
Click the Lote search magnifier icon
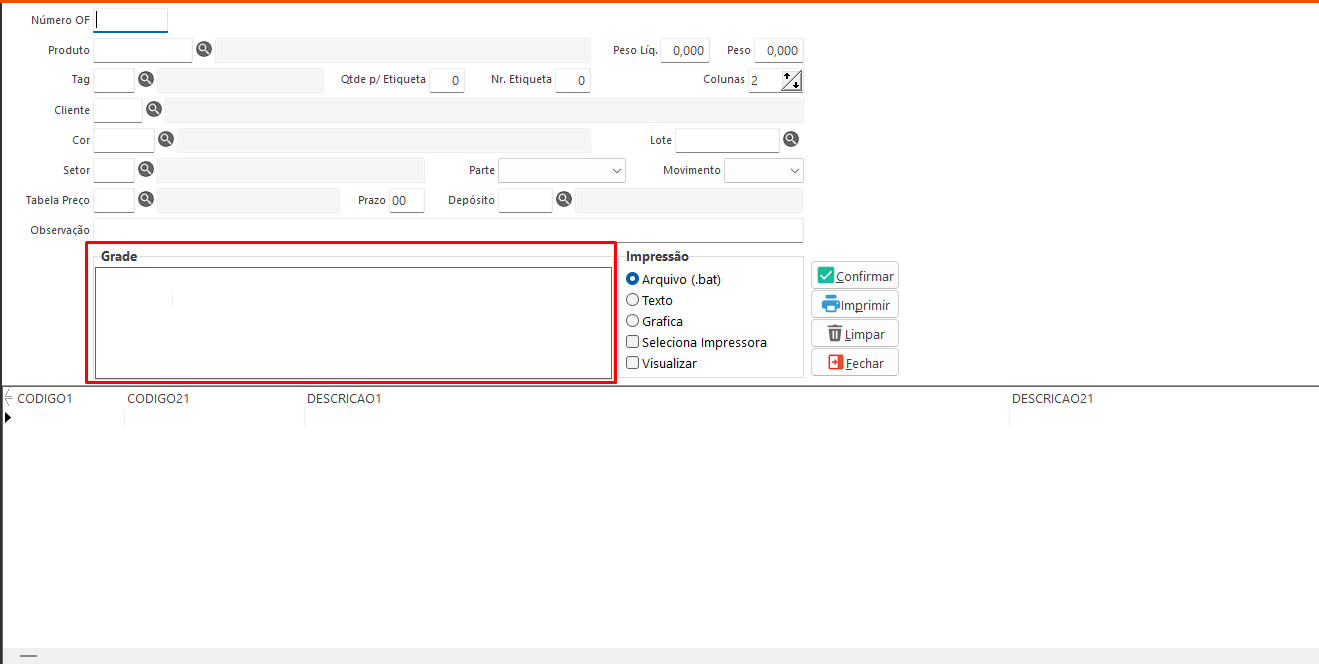click(790, 139)
